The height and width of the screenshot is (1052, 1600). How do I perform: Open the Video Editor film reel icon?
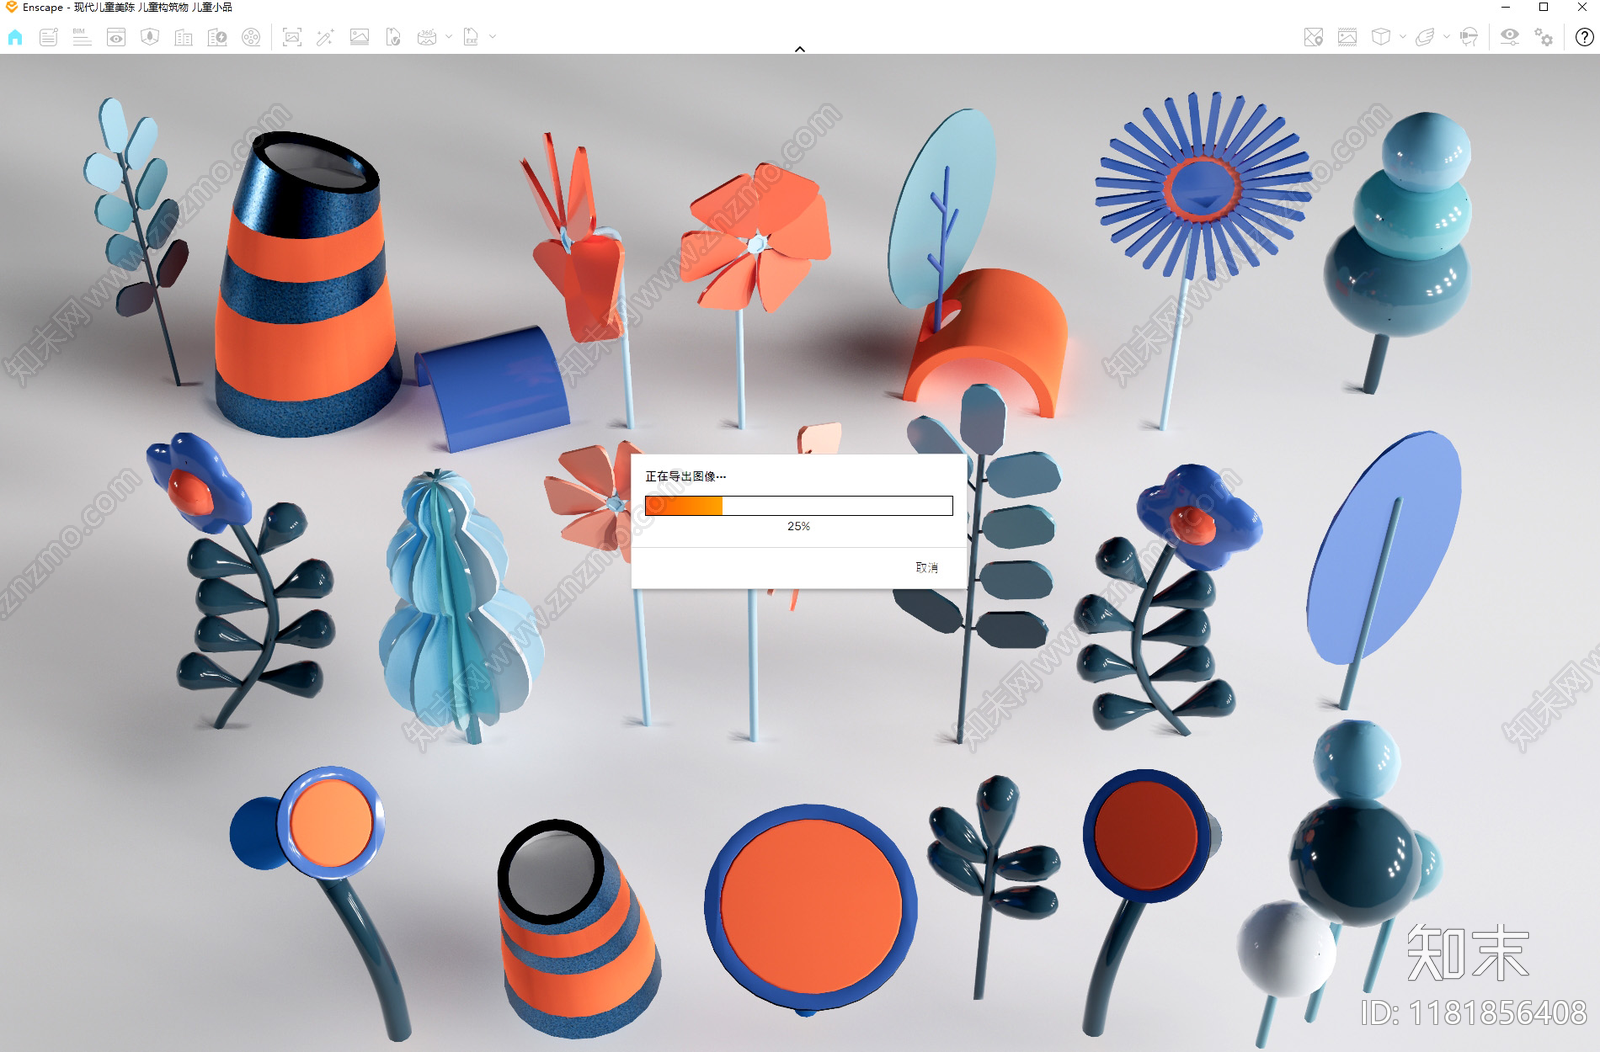pyautogui.click(x=251, y=37)
